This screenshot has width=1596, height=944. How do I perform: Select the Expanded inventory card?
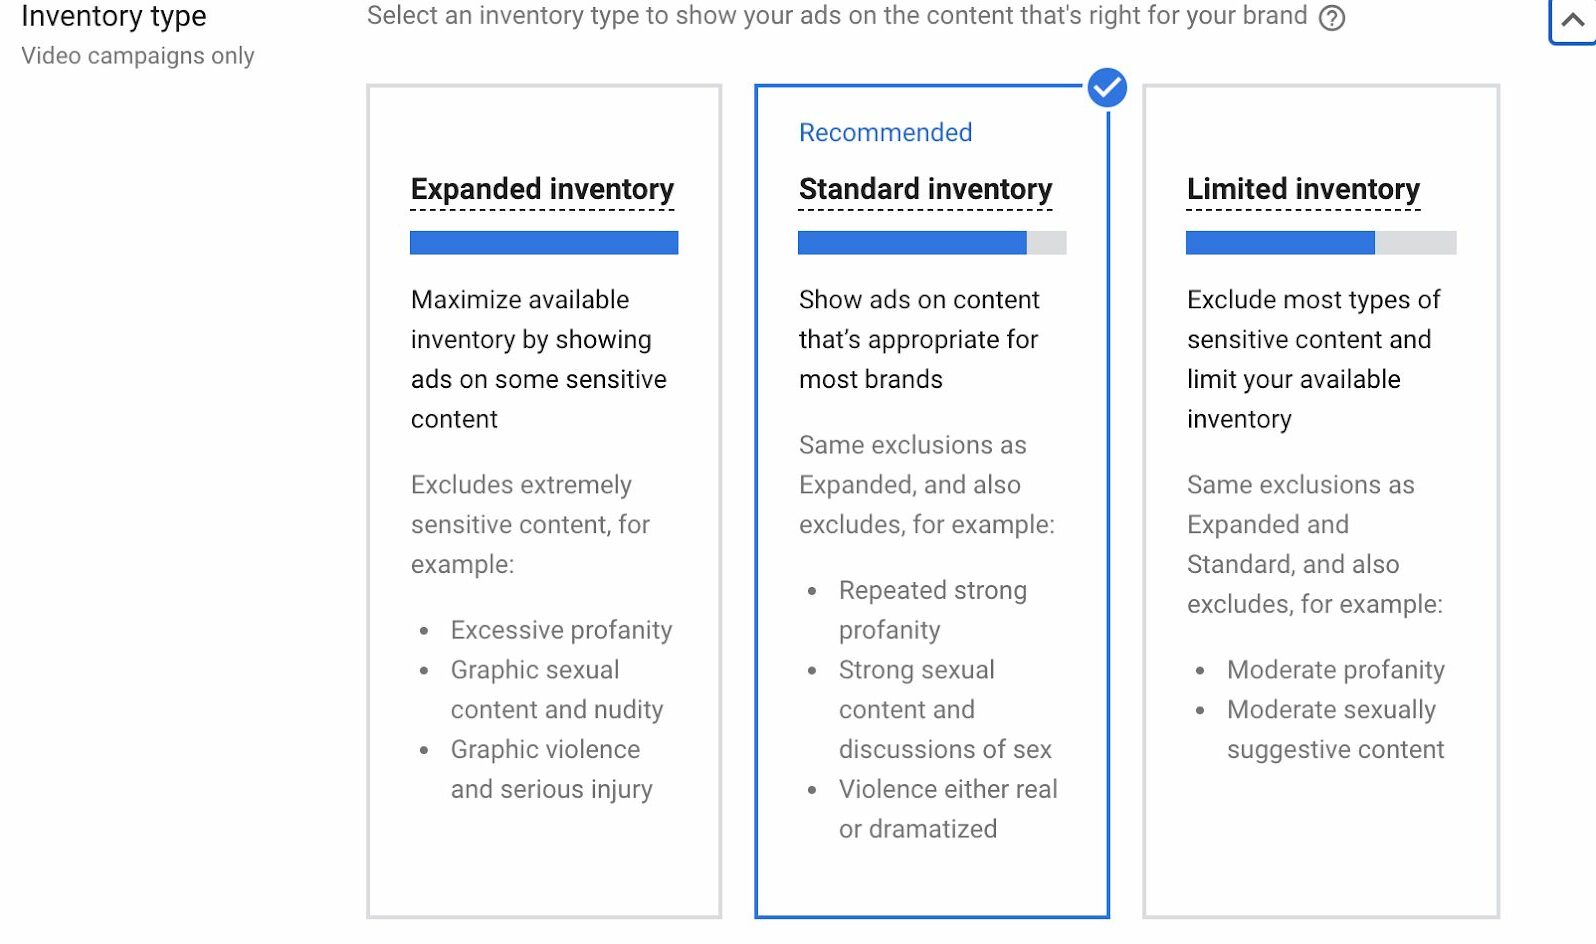544,501
